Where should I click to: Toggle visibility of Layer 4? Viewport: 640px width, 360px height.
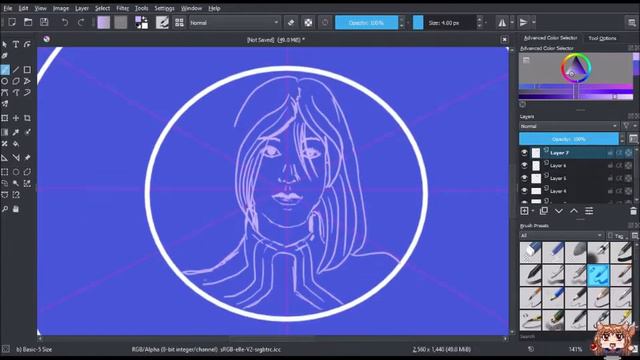tap(524, 191)
